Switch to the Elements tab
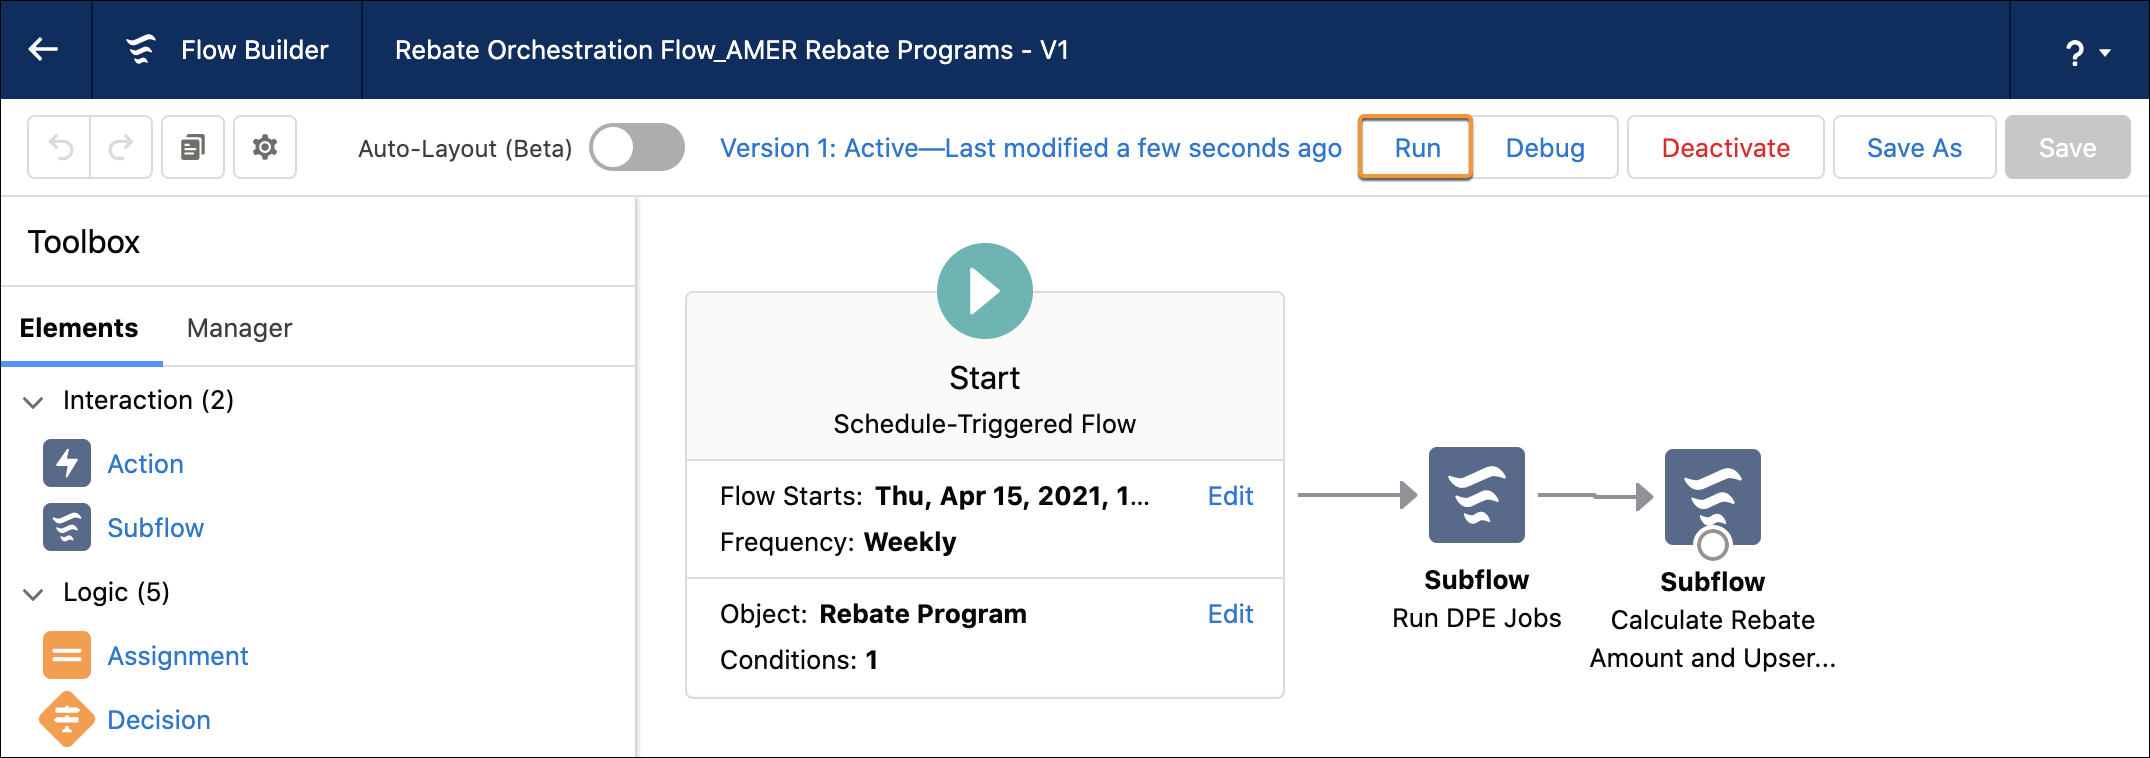 point(80,327)
